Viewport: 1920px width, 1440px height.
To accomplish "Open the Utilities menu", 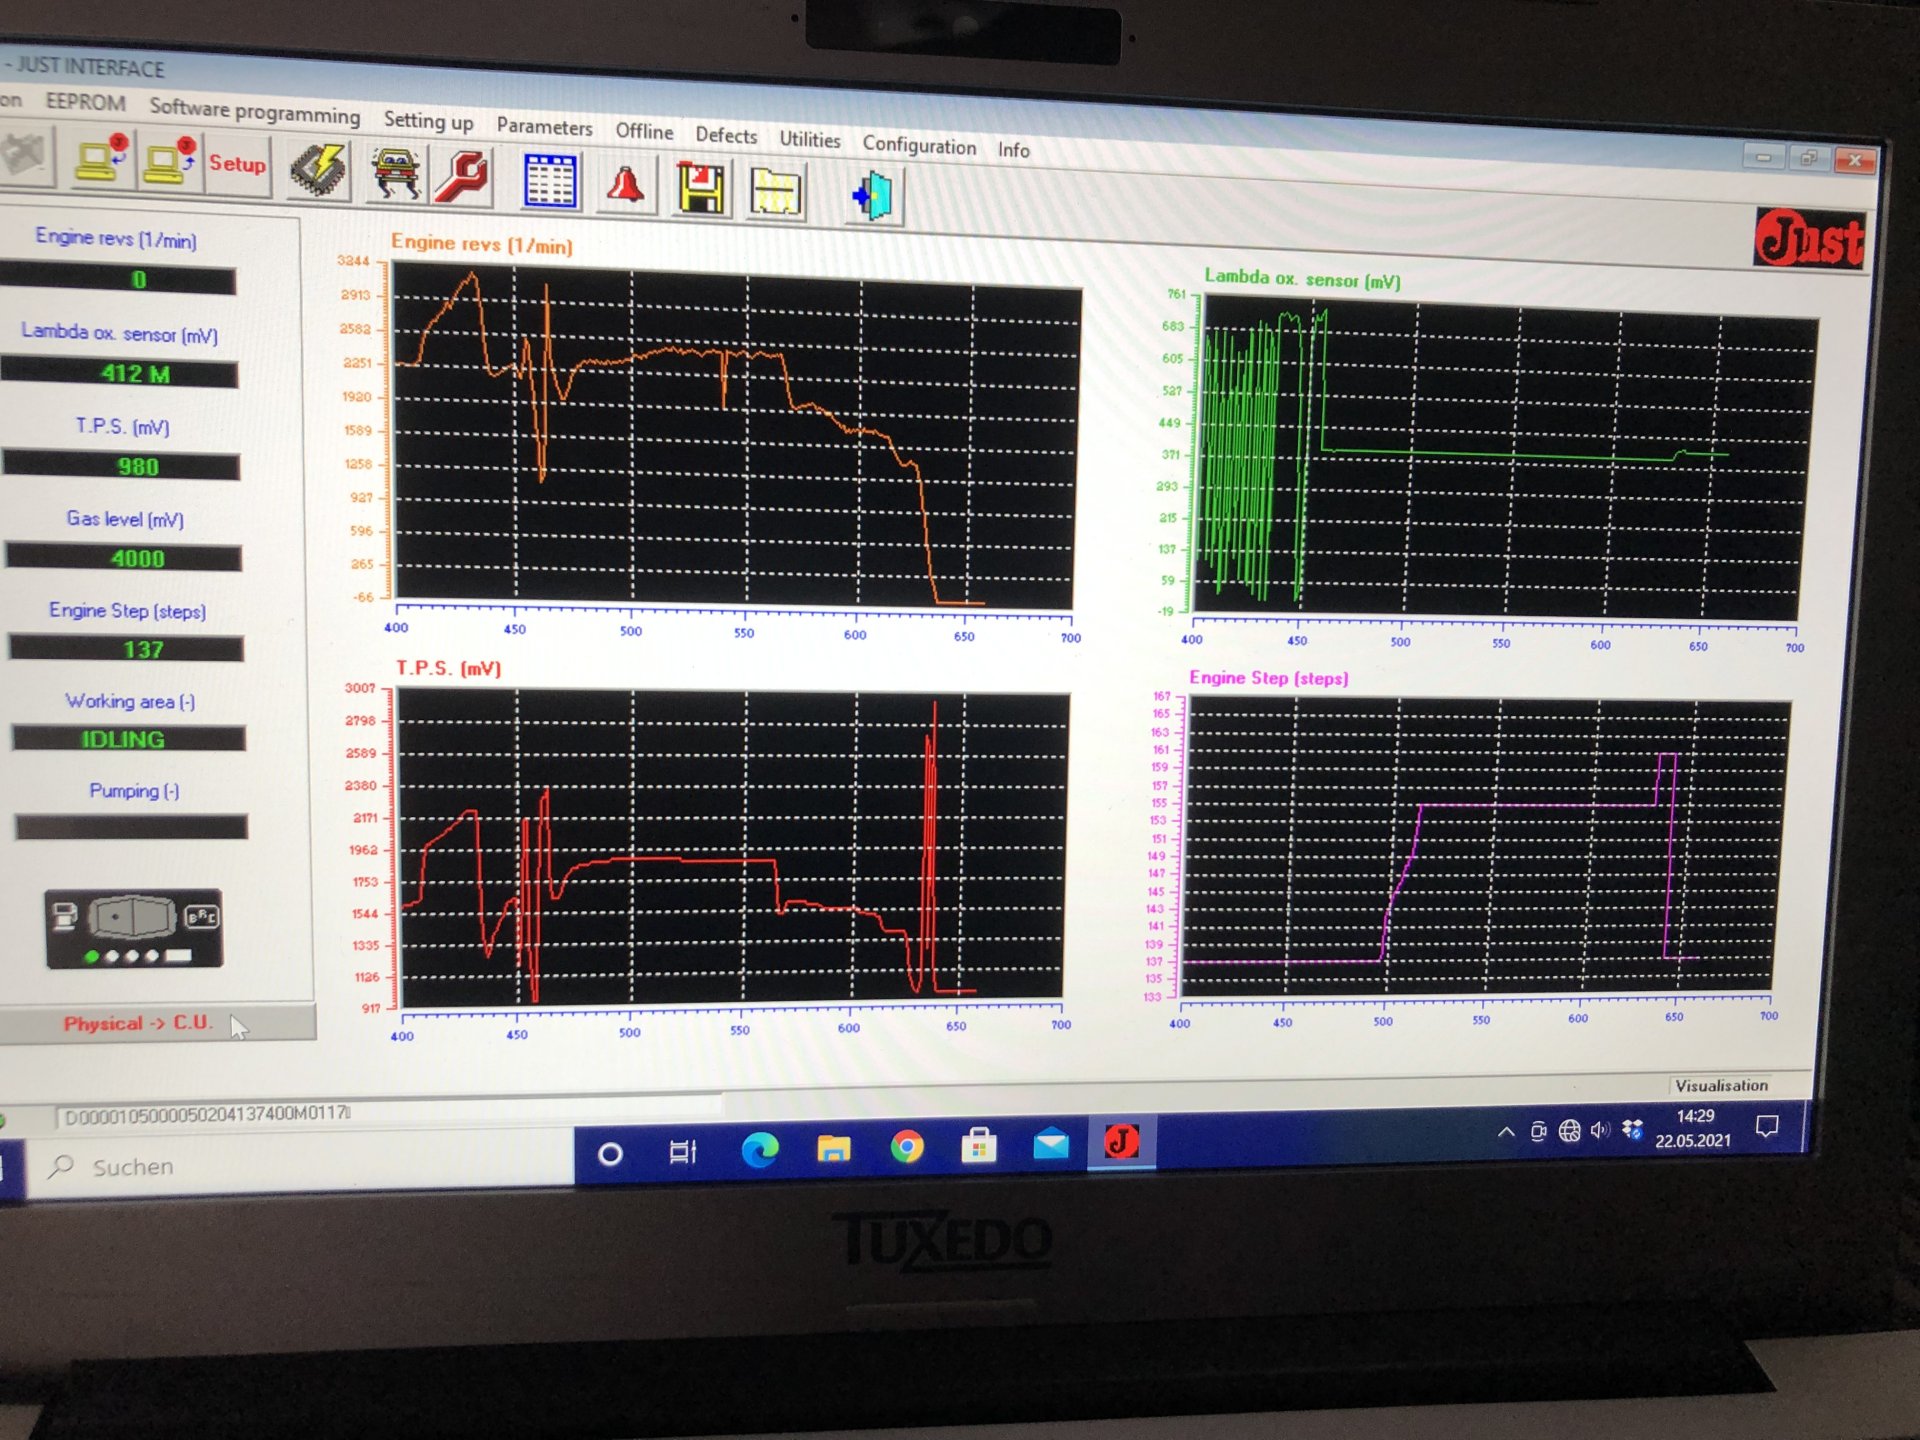I will coord(810,140).
